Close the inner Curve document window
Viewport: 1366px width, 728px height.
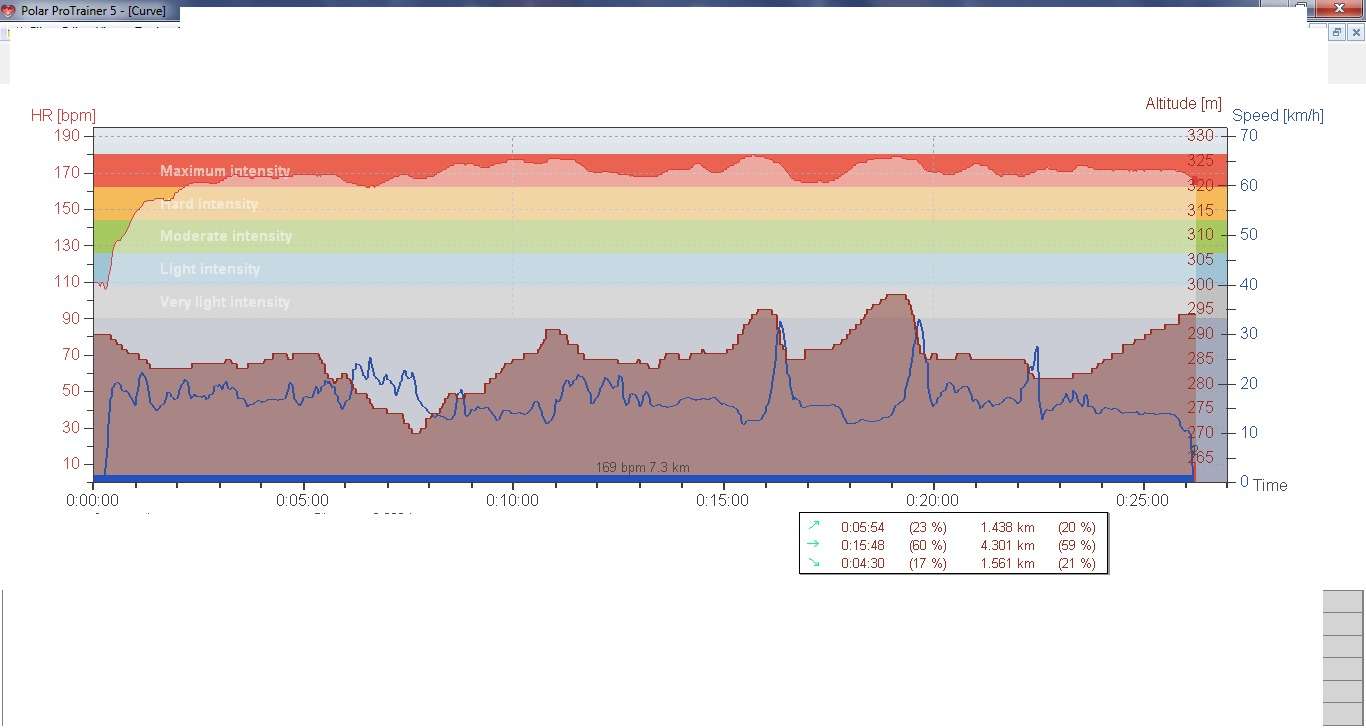(x=1356, y=32)
